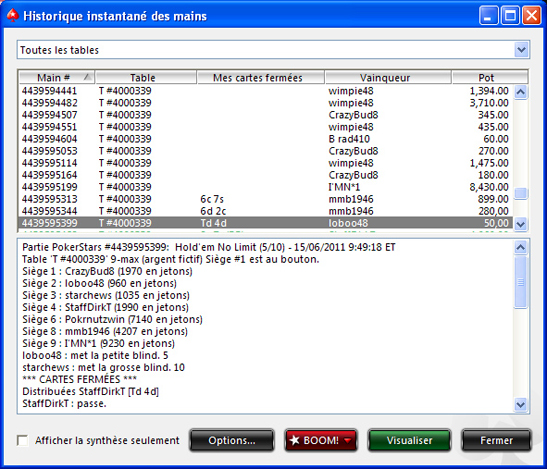Screen dimensions: 547x469
Task: Click the 6d 2c hole cards cell
Action: tap(213, 211)
